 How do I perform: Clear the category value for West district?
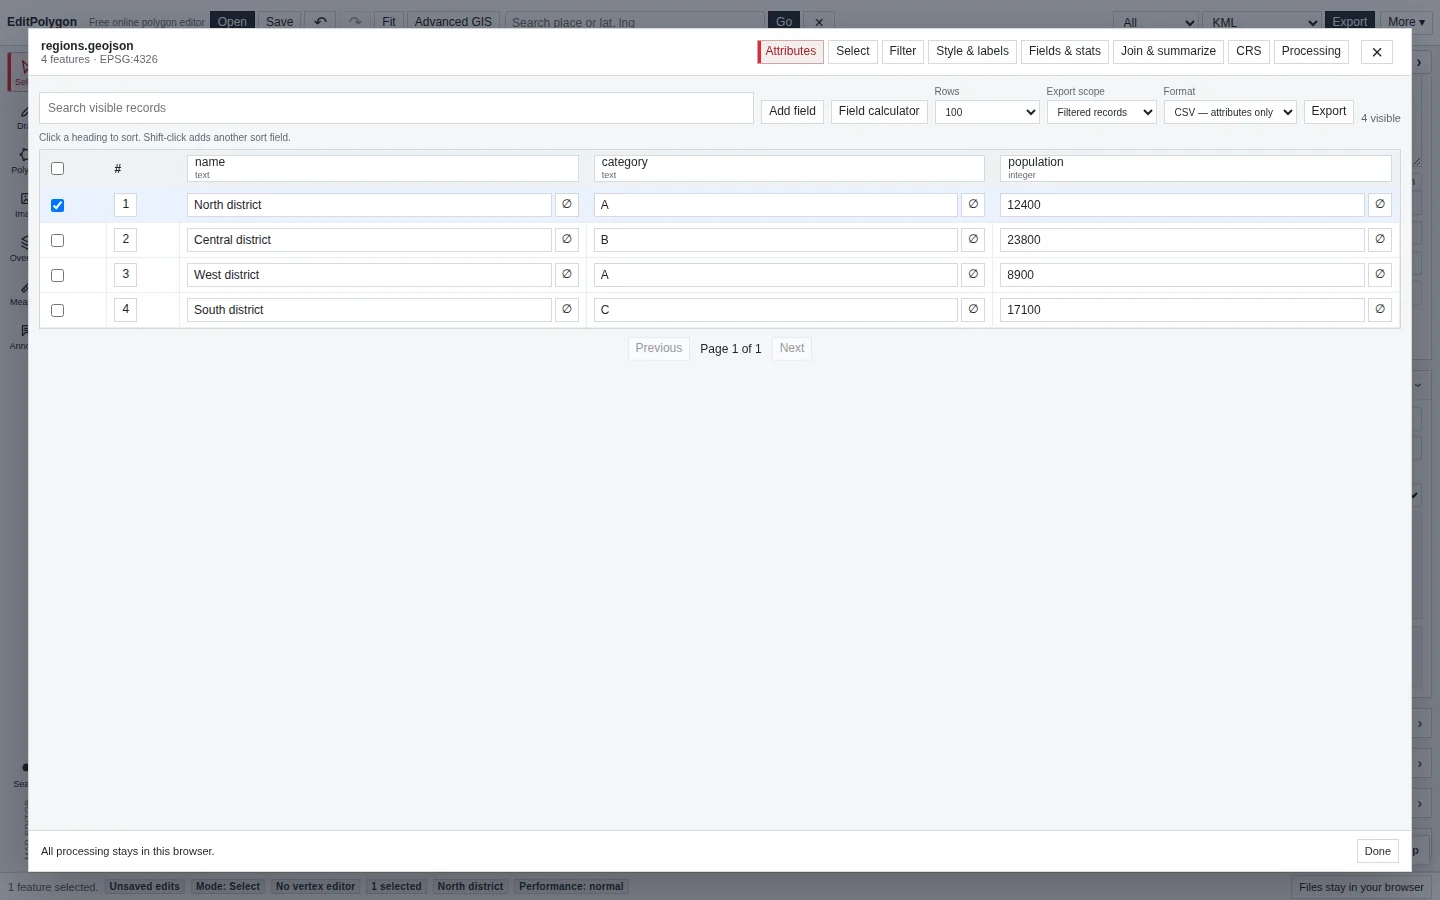[973, 275]
